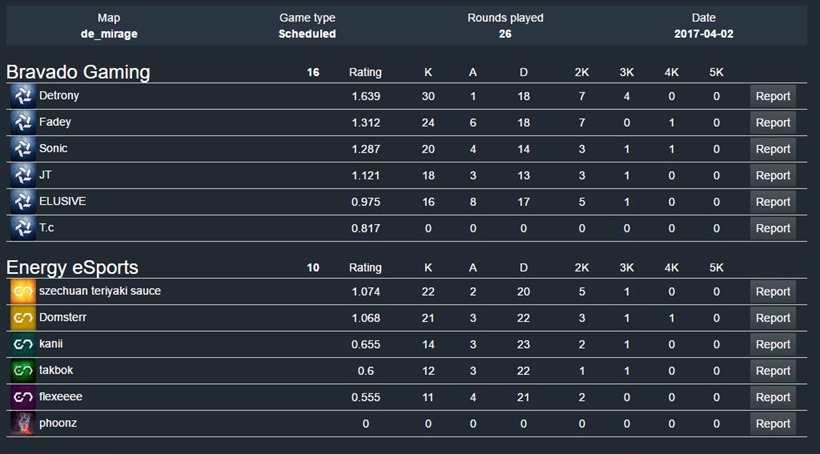The image size is (820, 454).
Task: Report player phoonz
Action: 772,424
